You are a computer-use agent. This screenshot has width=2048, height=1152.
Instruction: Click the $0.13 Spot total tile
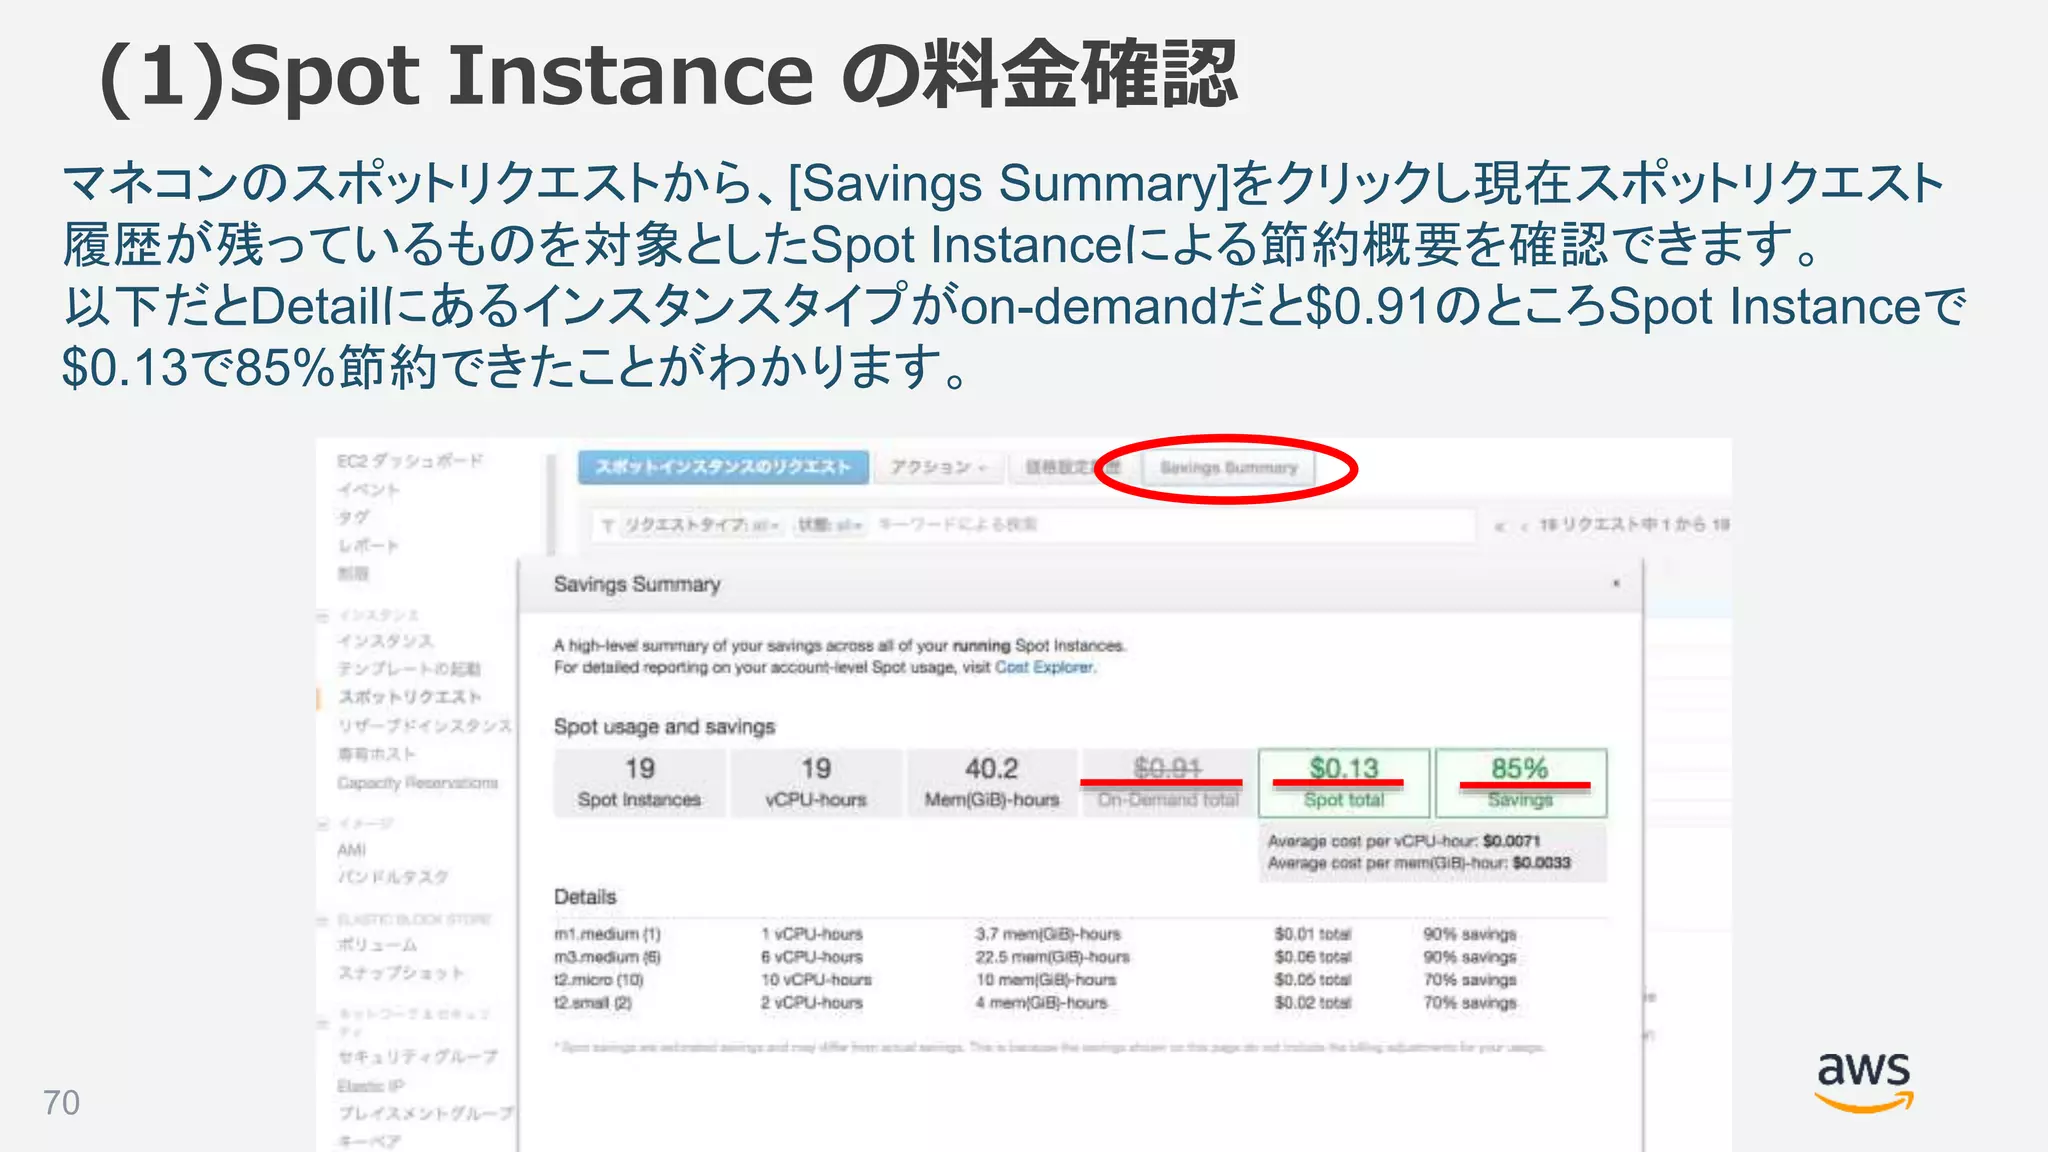pyautogui.click(x=1344, y=783)
